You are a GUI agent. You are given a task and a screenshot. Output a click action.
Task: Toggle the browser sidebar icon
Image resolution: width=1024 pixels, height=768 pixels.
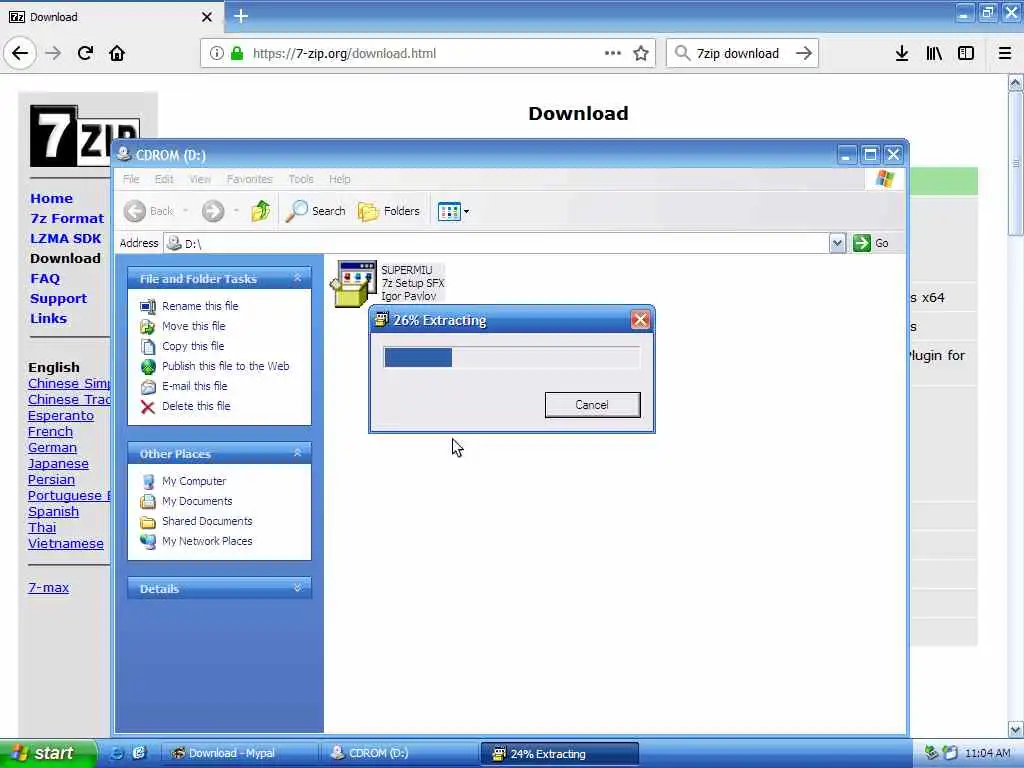[x=966, y=54]
